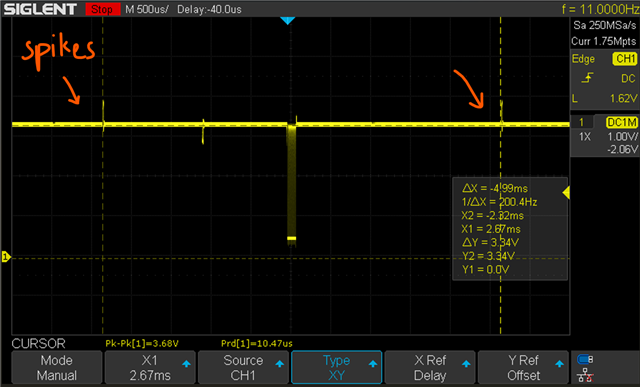This screenshot has height=387, width=640.
Task: Click the Curr 1.75Mpts memory depth
Action: click(604, 41)
